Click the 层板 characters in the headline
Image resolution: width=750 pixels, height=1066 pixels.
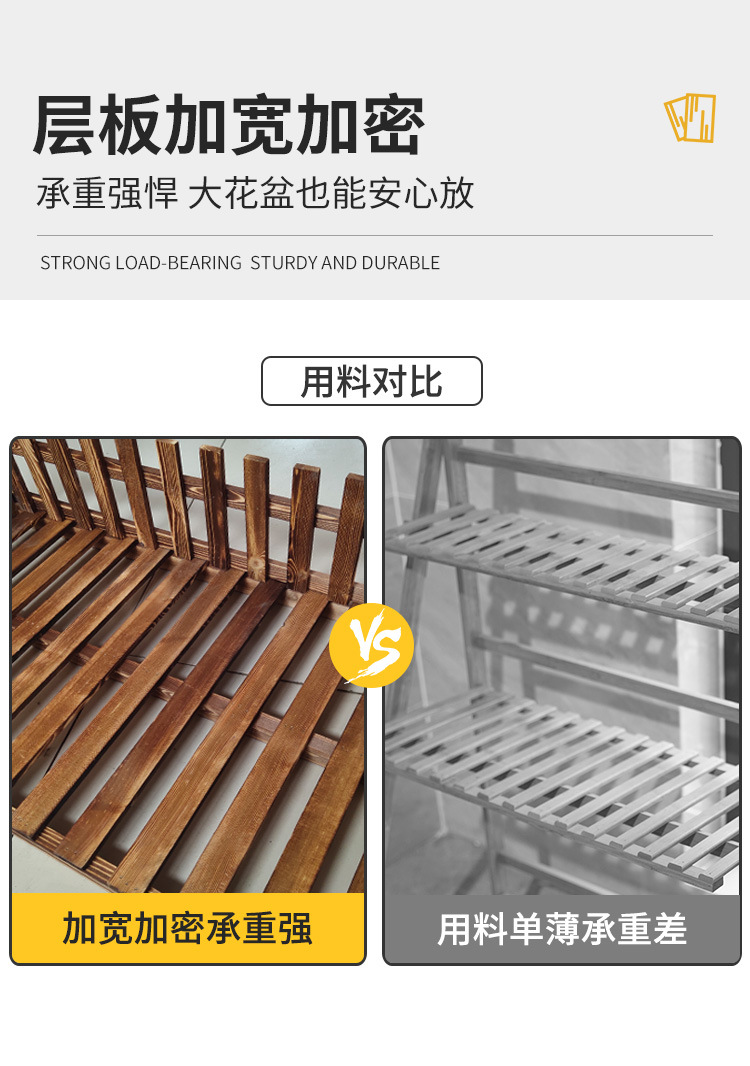point(97,126)
